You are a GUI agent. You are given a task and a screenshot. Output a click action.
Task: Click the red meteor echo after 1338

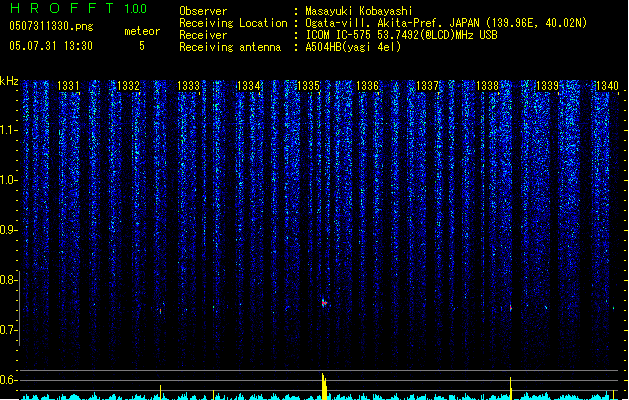511,308
